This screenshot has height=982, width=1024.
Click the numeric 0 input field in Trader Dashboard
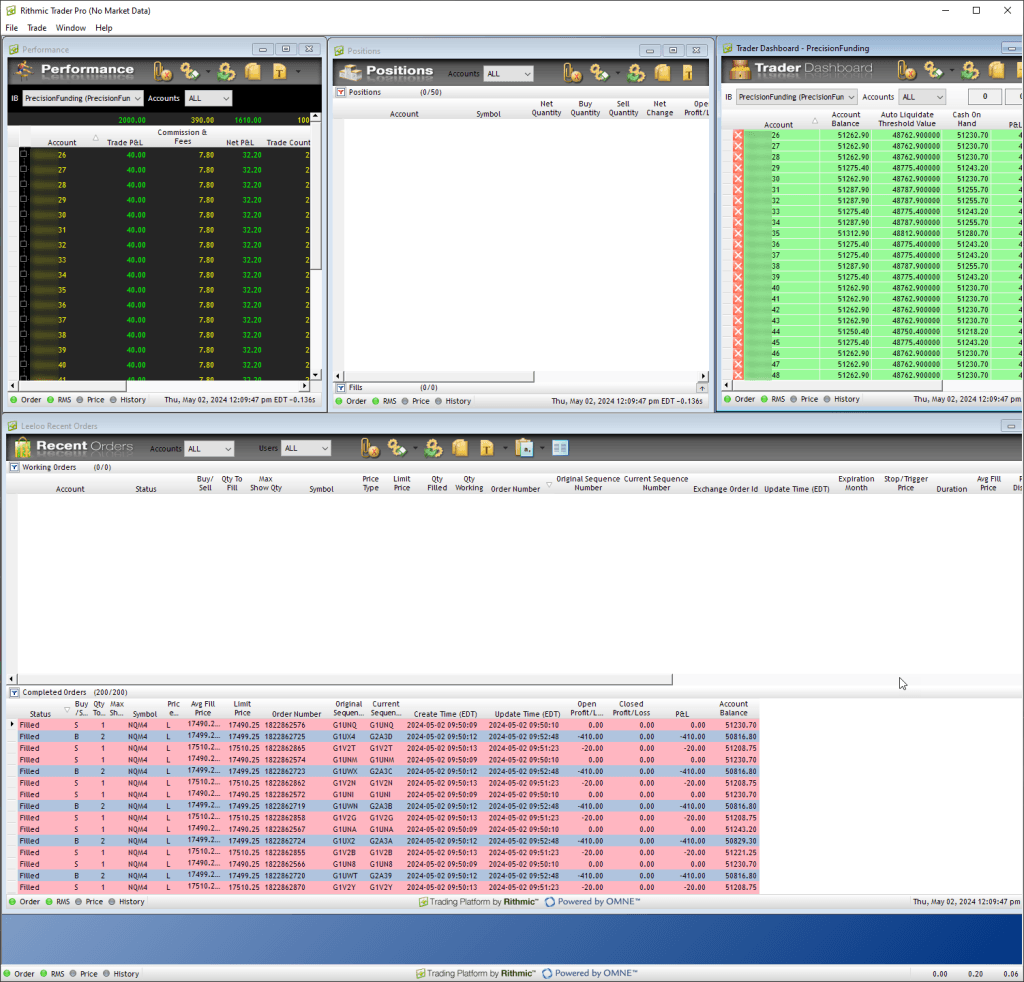tap(984, 97)
